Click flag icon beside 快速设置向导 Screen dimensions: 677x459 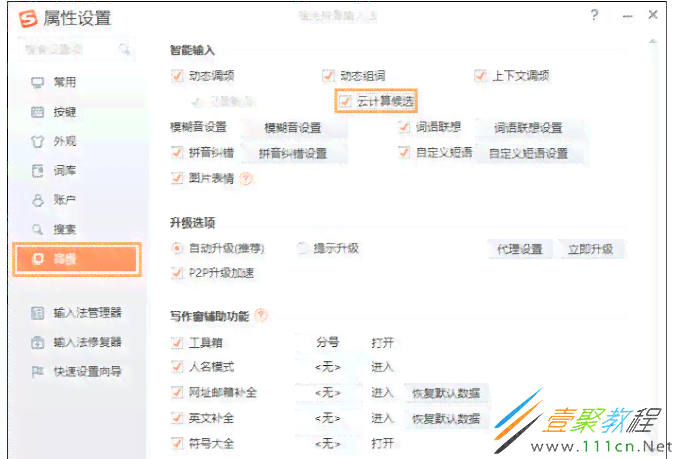click(38, 371)
